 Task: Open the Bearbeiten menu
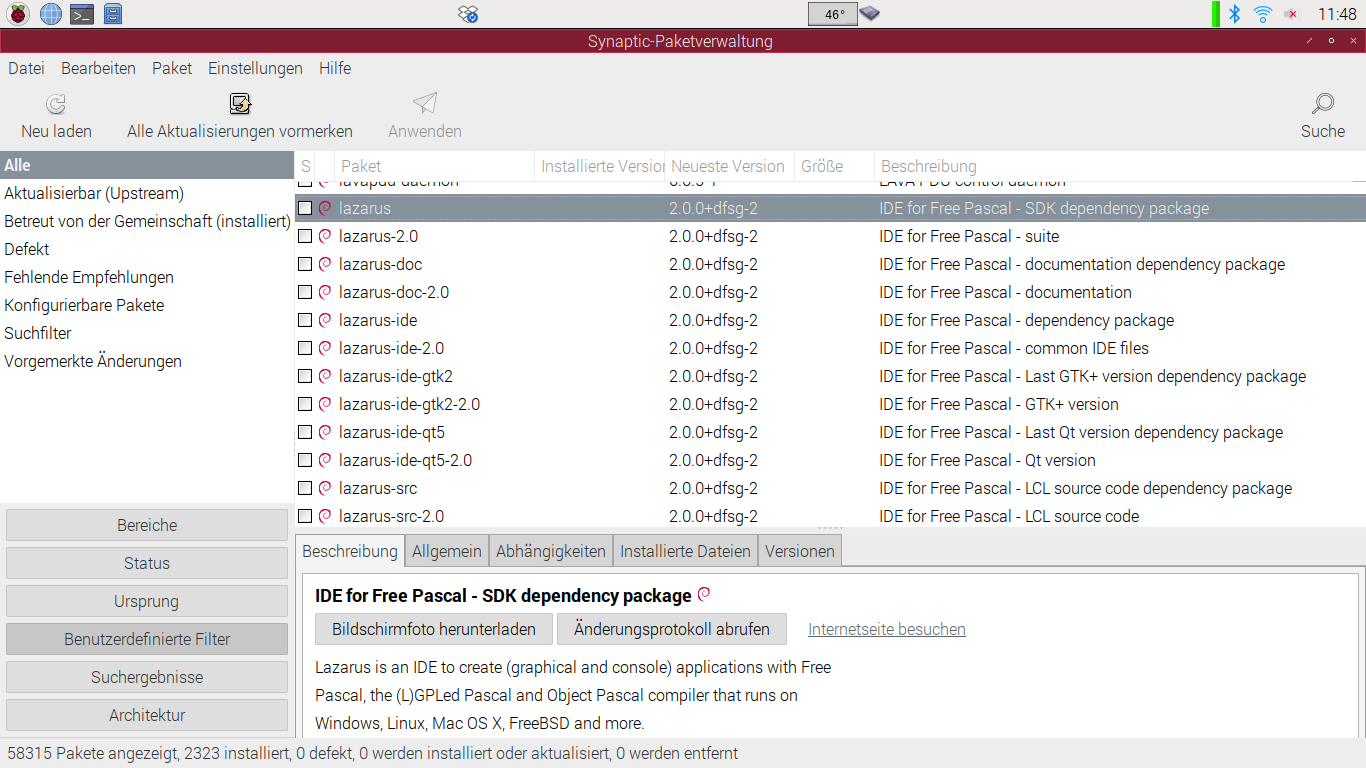(x=98, y=68)
